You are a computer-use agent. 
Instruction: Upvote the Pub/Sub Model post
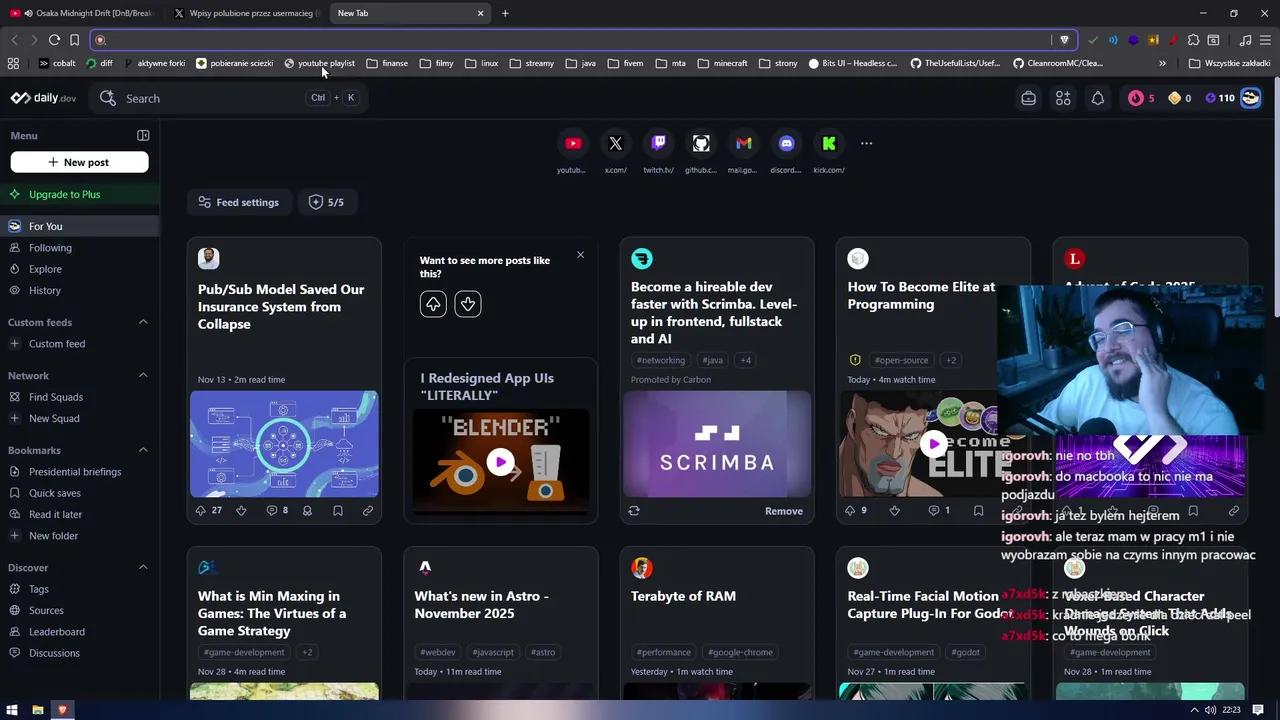tap(209, 510)
